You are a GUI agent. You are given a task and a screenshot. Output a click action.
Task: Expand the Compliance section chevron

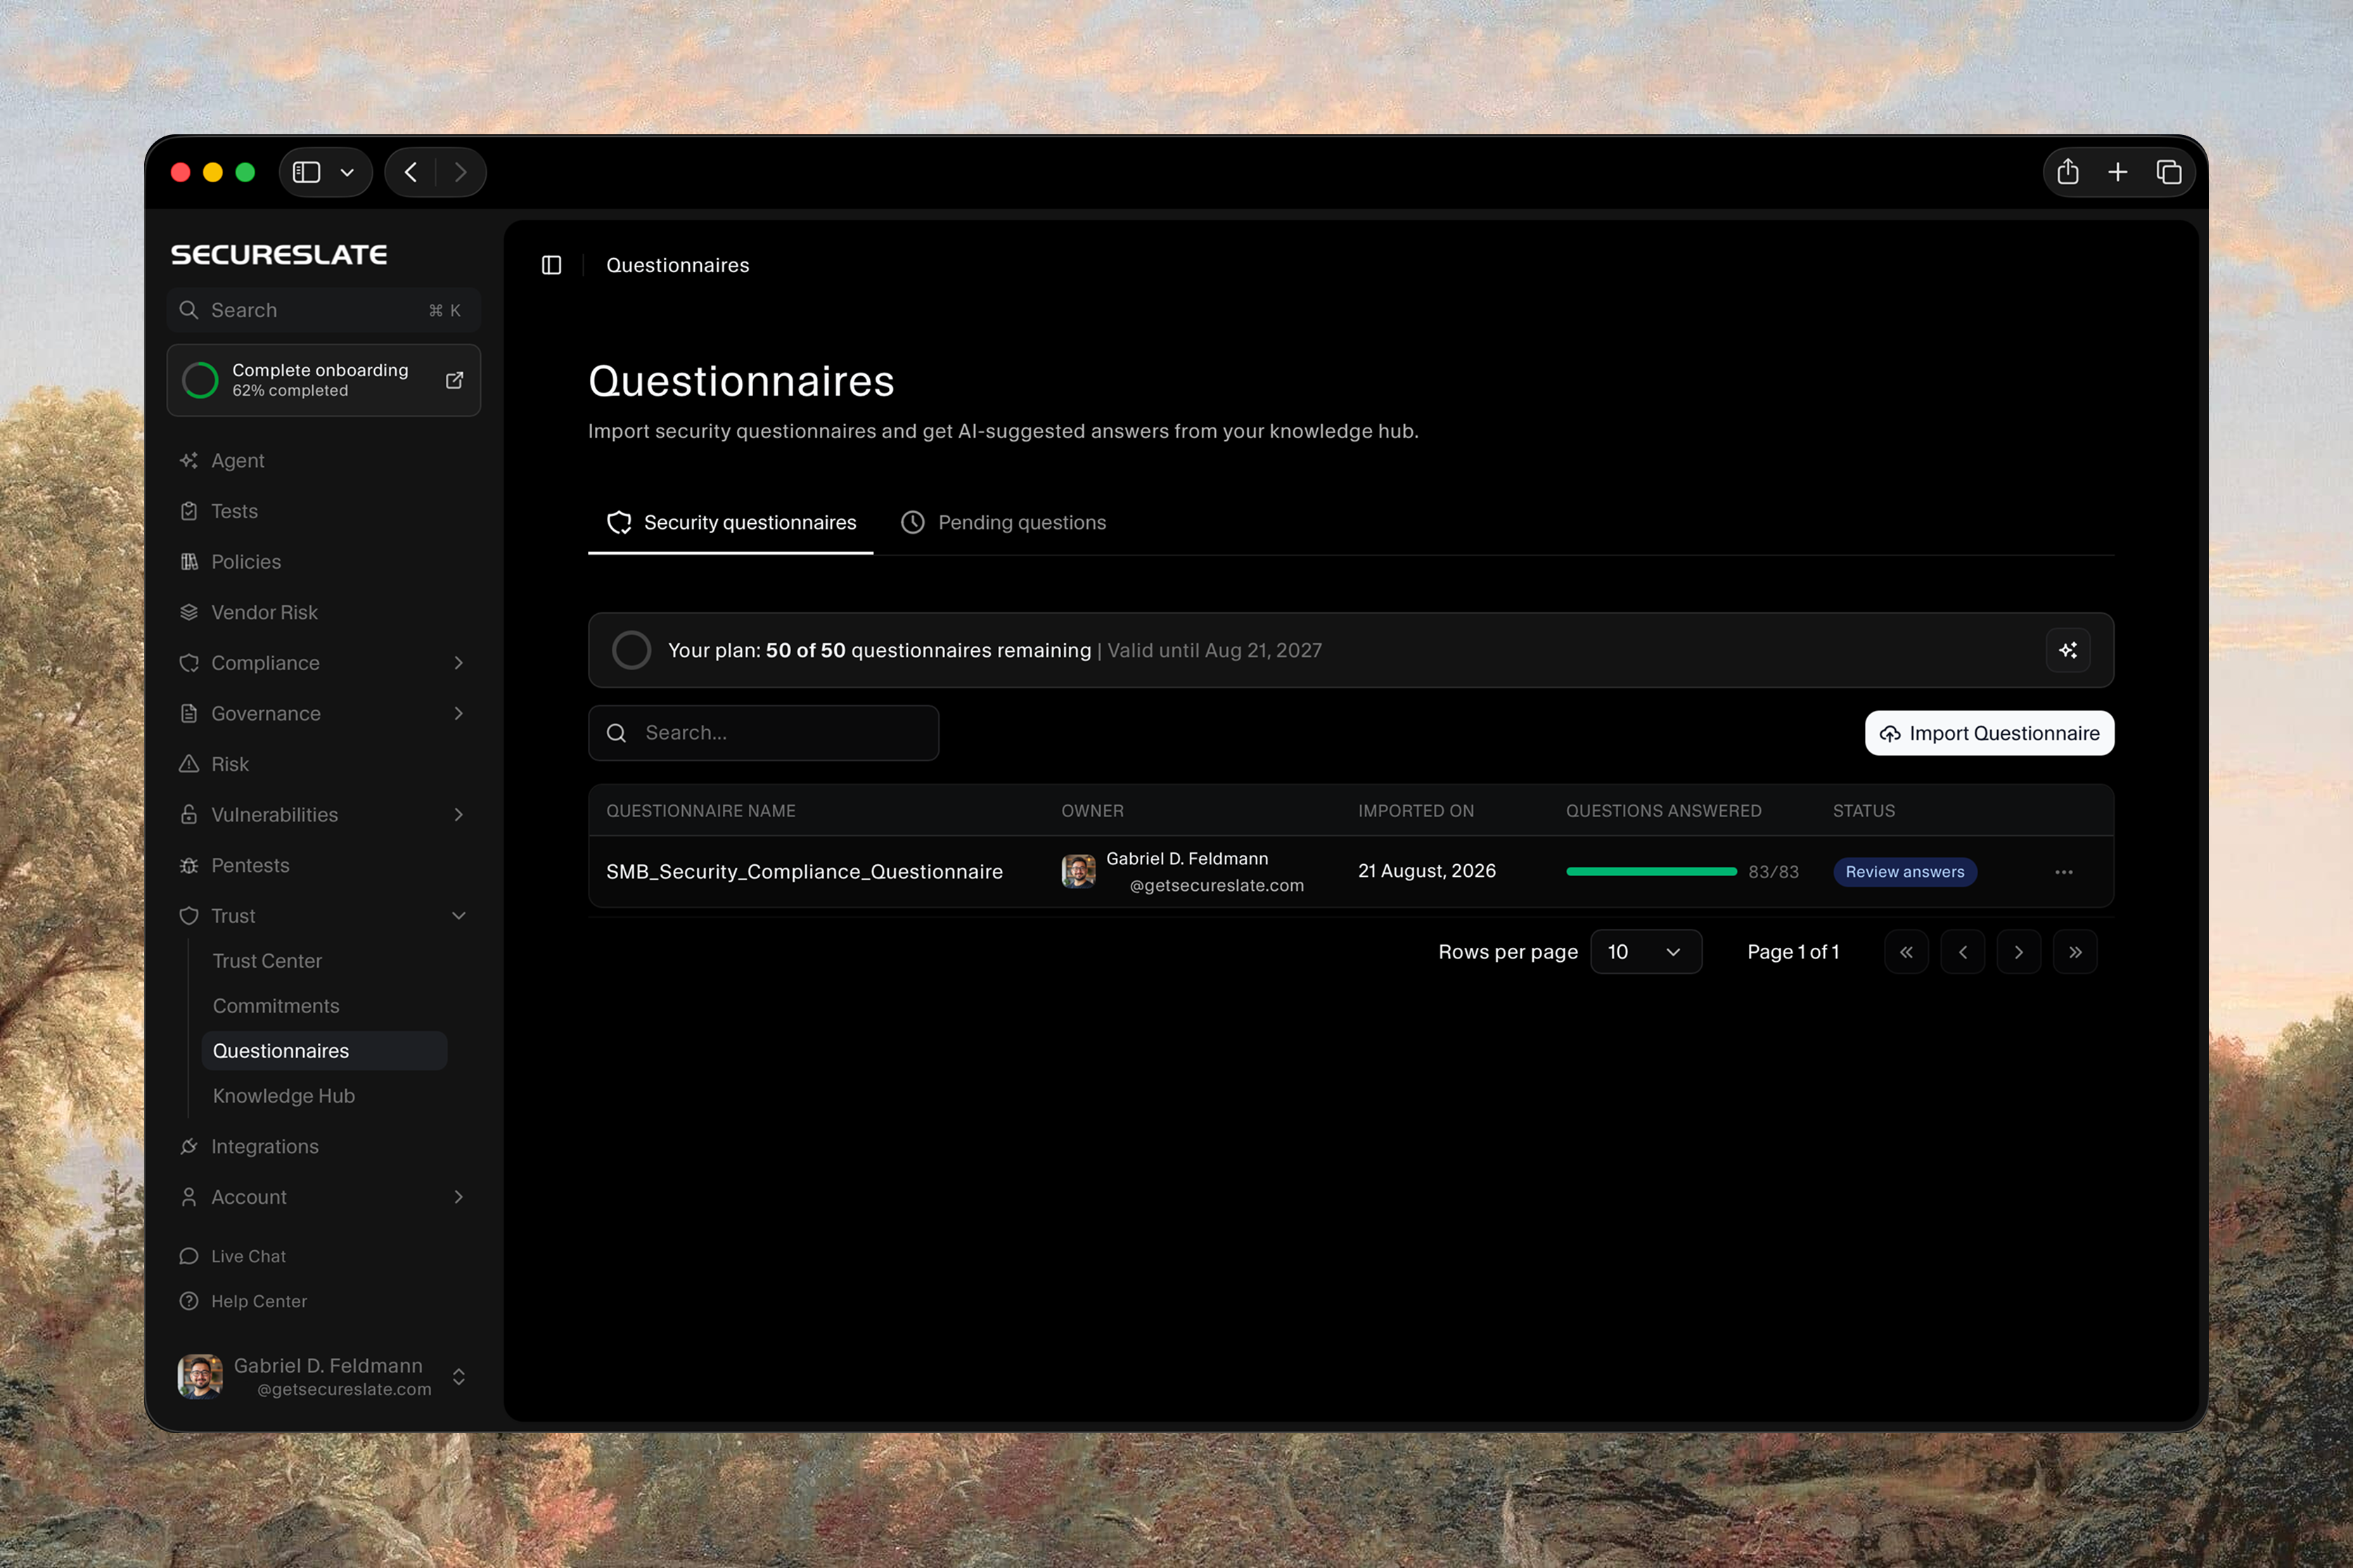tap(458, 663)
